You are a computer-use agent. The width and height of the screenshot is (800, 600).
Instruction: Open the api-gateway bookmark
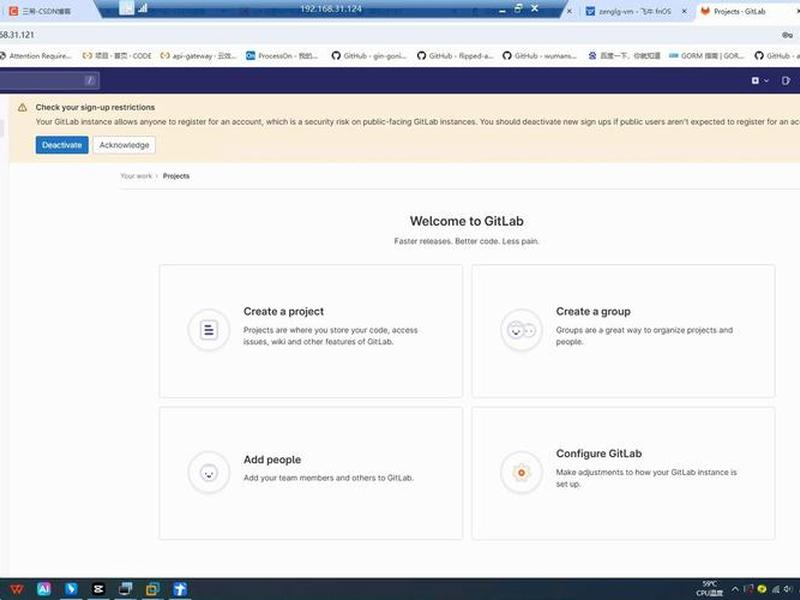(198, 56)
